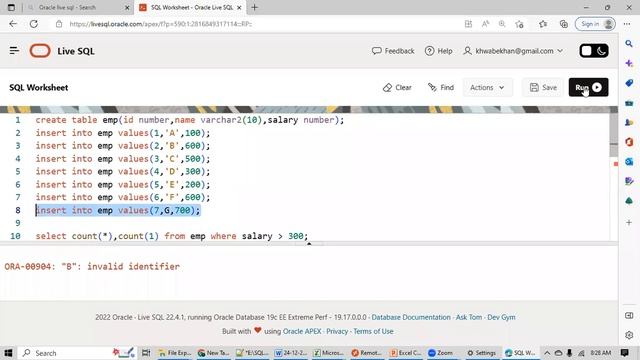Click the highlighted insert values(7,G,700) line

coord(118,210)
